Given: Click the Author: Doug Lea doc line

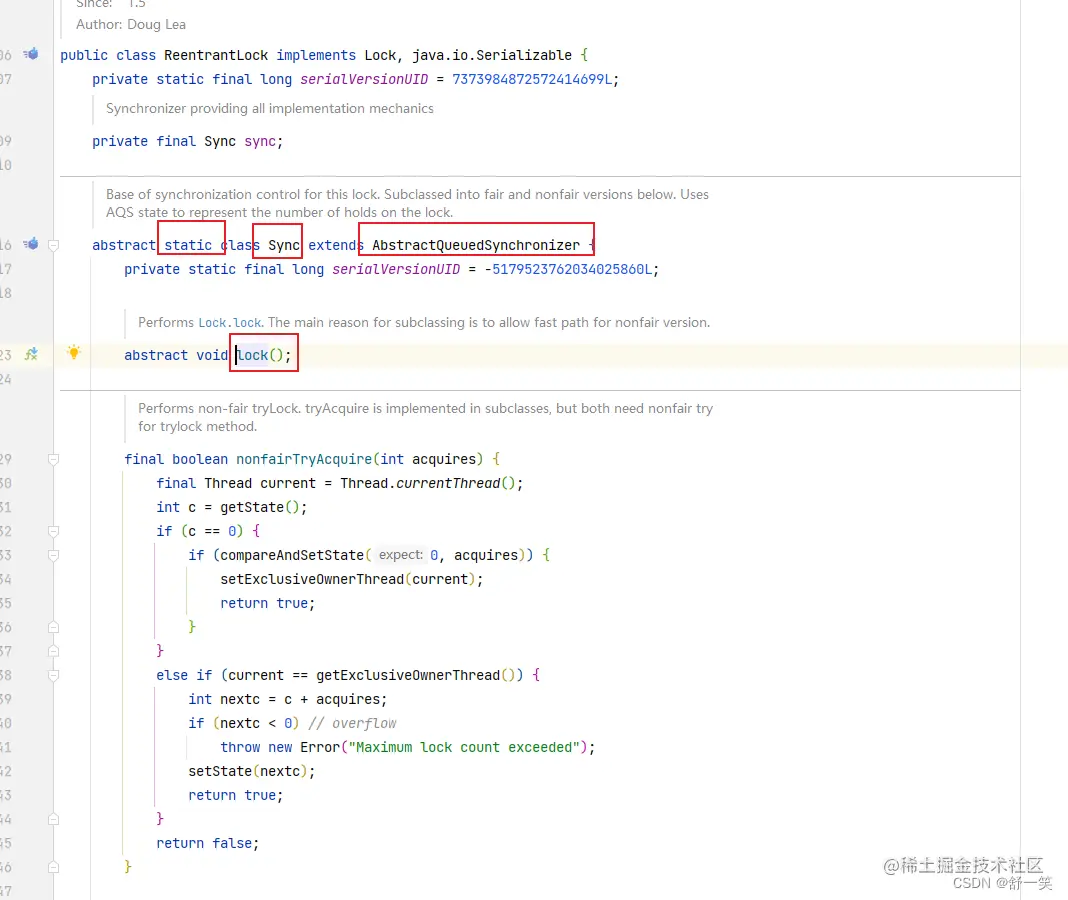Looking at the screenshot, I should pos(131,25).
